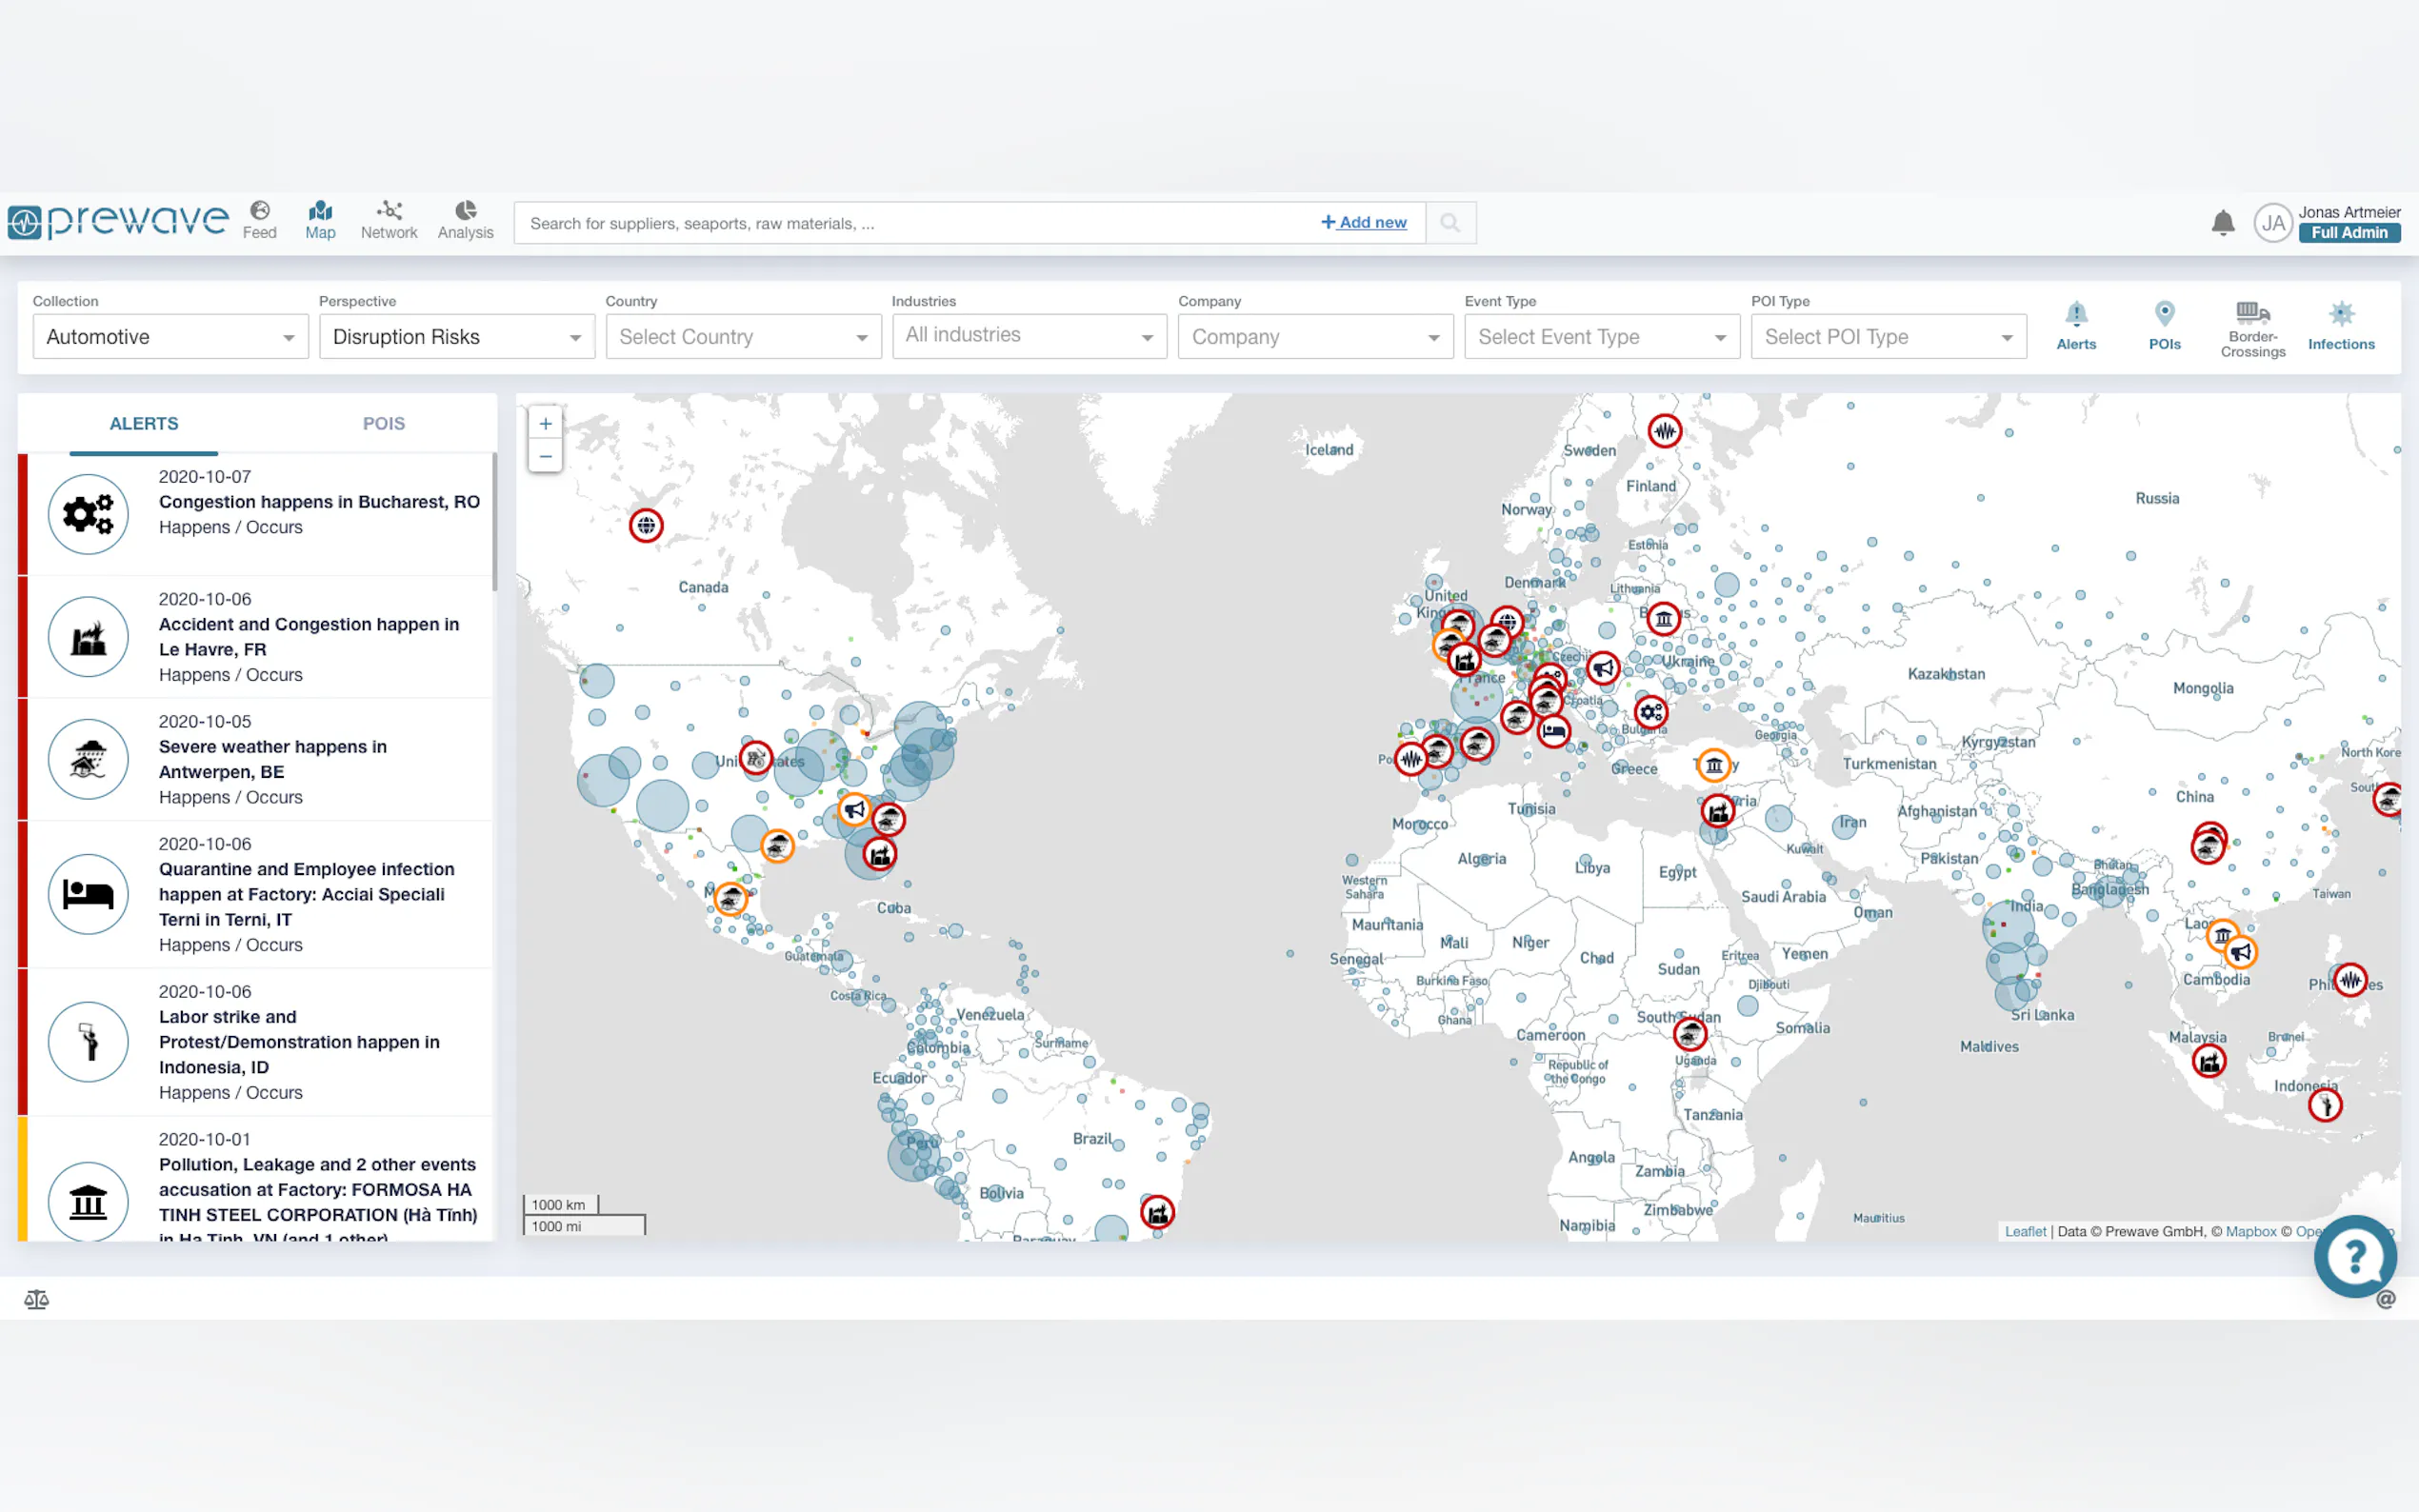The image size is (2419, 1512).
Task: Toggle the Infections map layer
Action: (2340, 326)
